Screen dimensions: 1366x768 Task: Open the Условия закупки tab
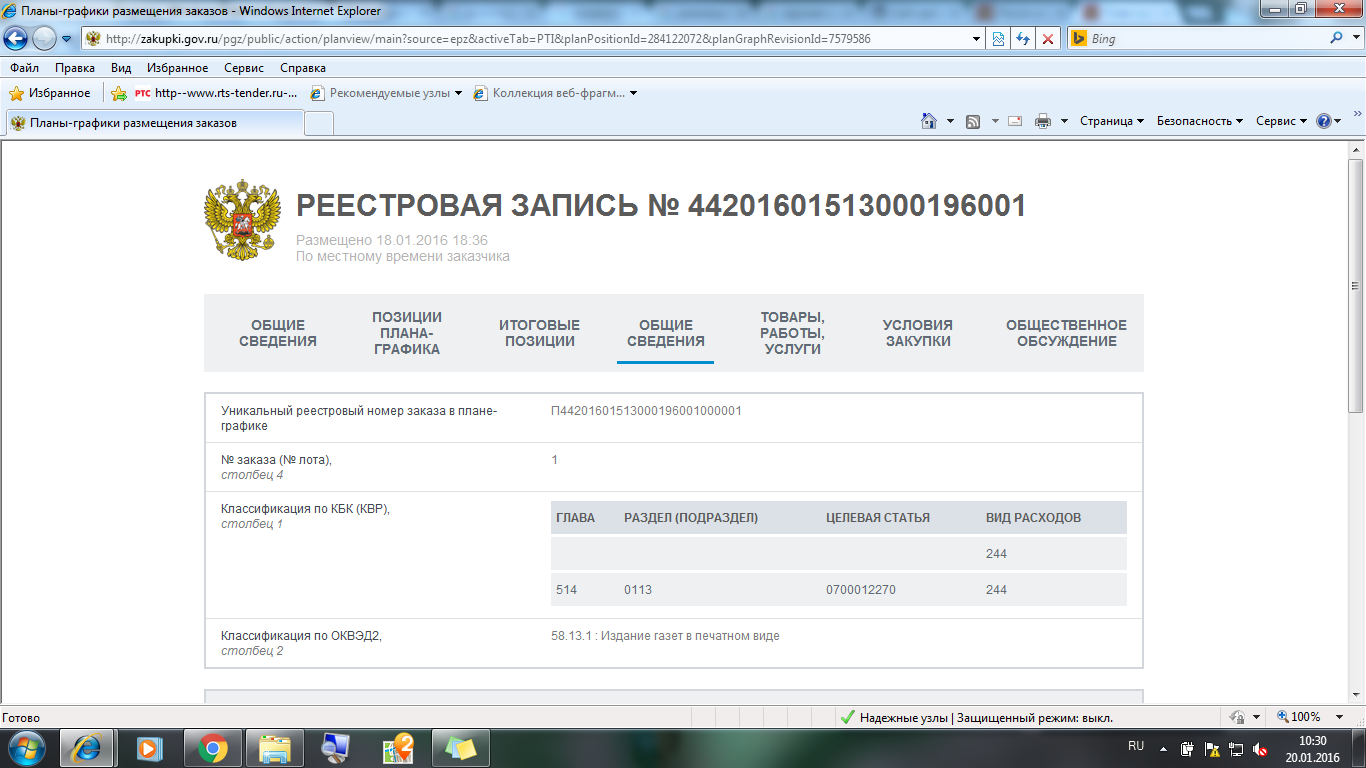coord(917,333)
